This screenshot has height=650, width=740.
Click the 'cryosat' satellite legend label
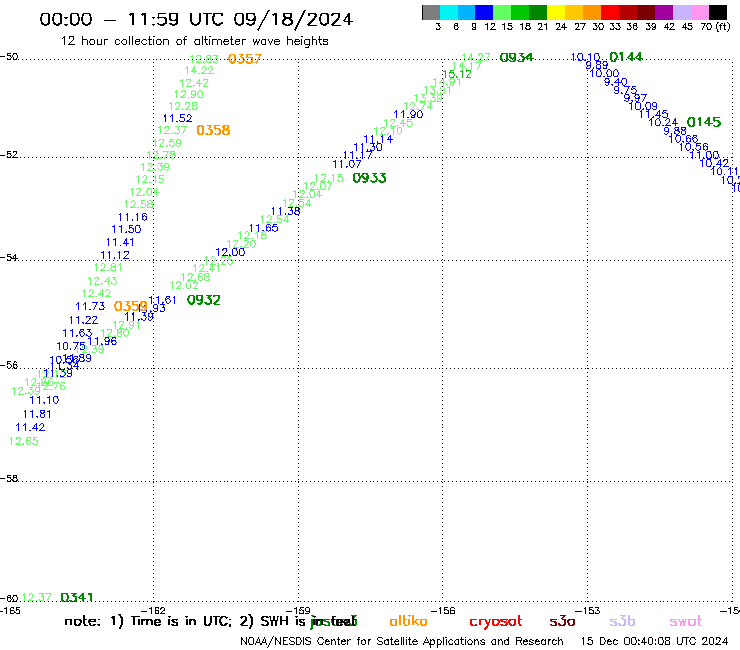[x=496, y=622]
